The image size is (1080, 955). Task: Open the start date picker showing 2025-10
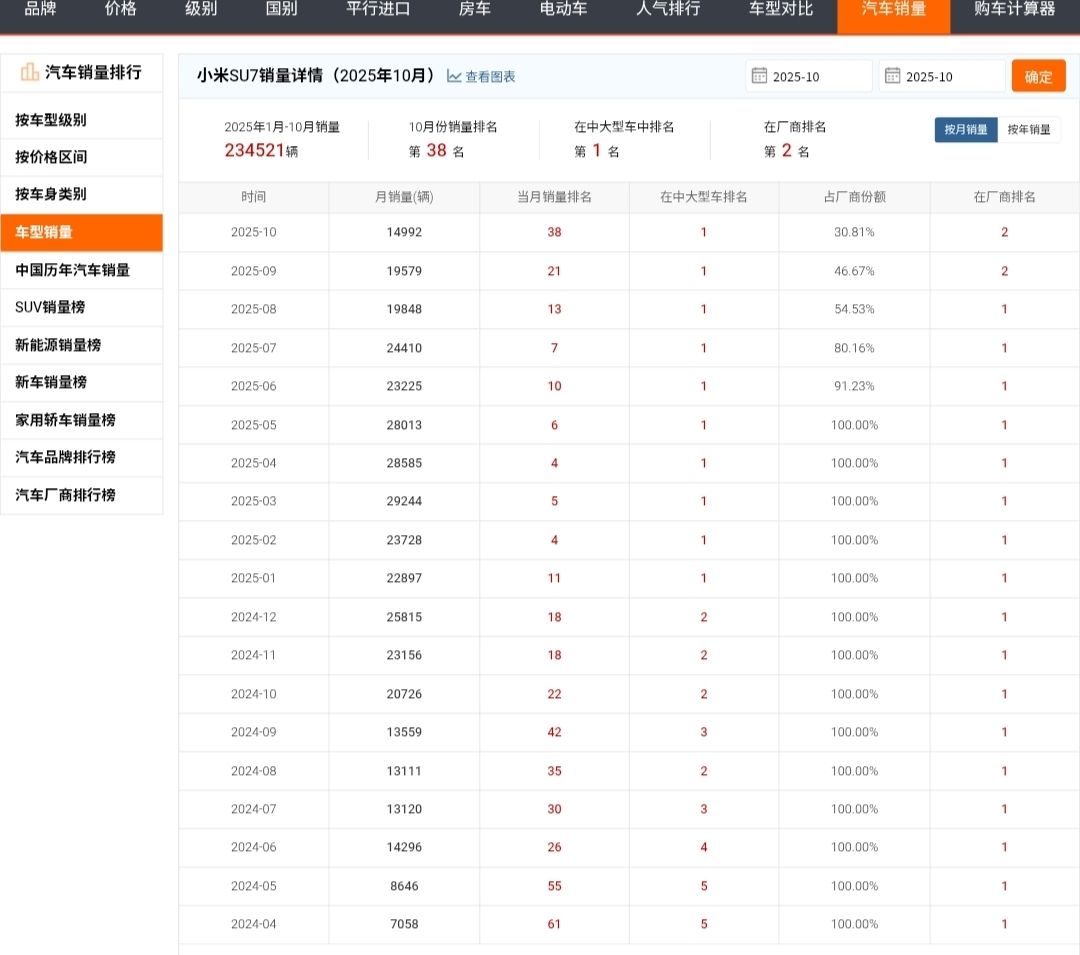pyautogui.click(x=809, y=76)
